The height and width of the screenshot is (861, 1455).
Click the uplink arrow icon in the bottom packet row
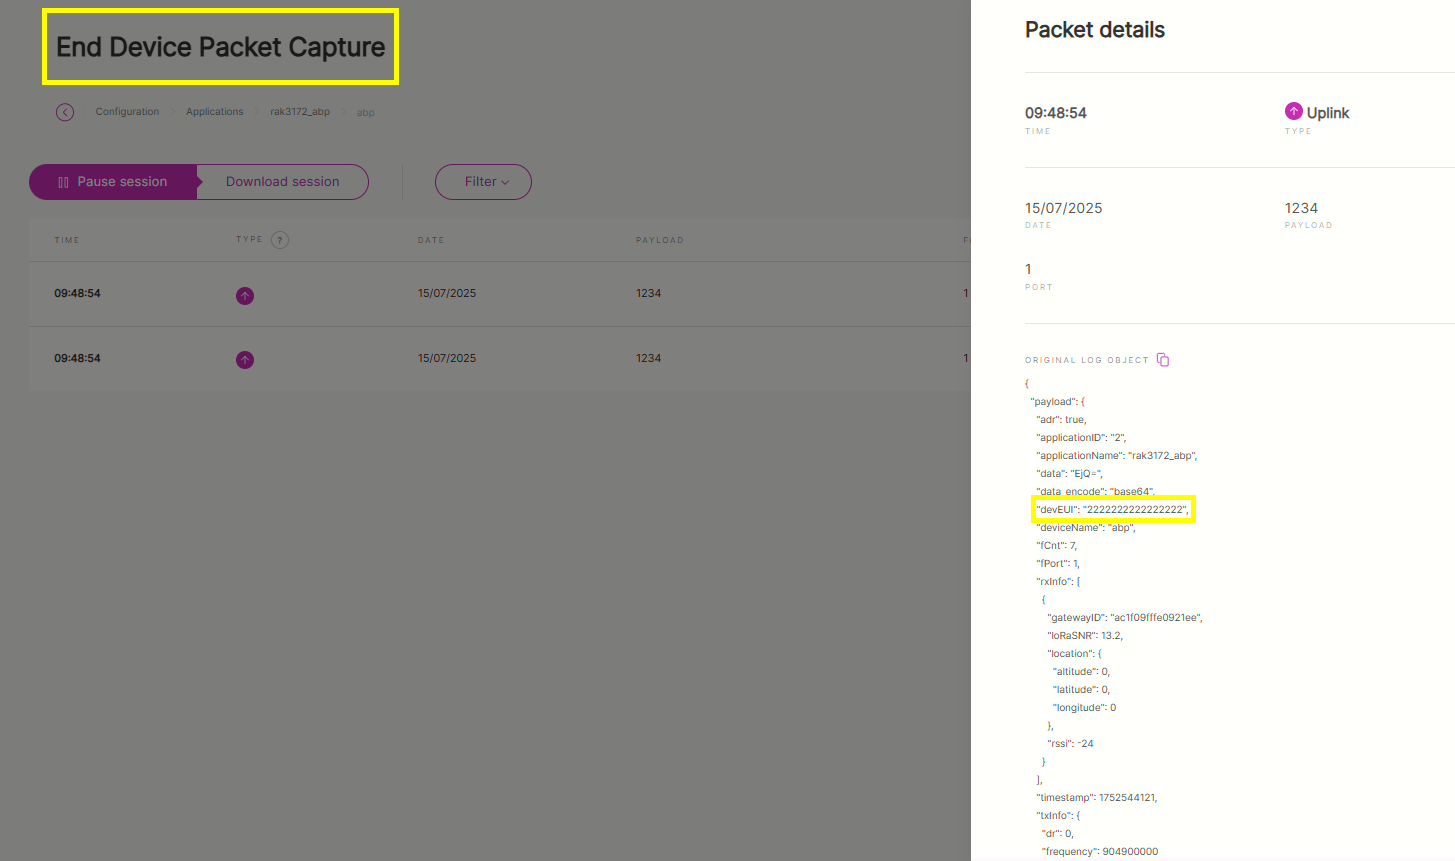(x=245, y=360)
